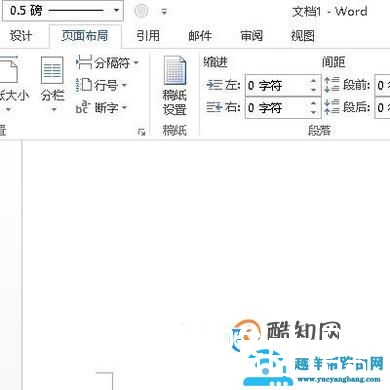
Task: Click the 分栏 columns icon
Action: pyautogui.click(x=52, y=70)
